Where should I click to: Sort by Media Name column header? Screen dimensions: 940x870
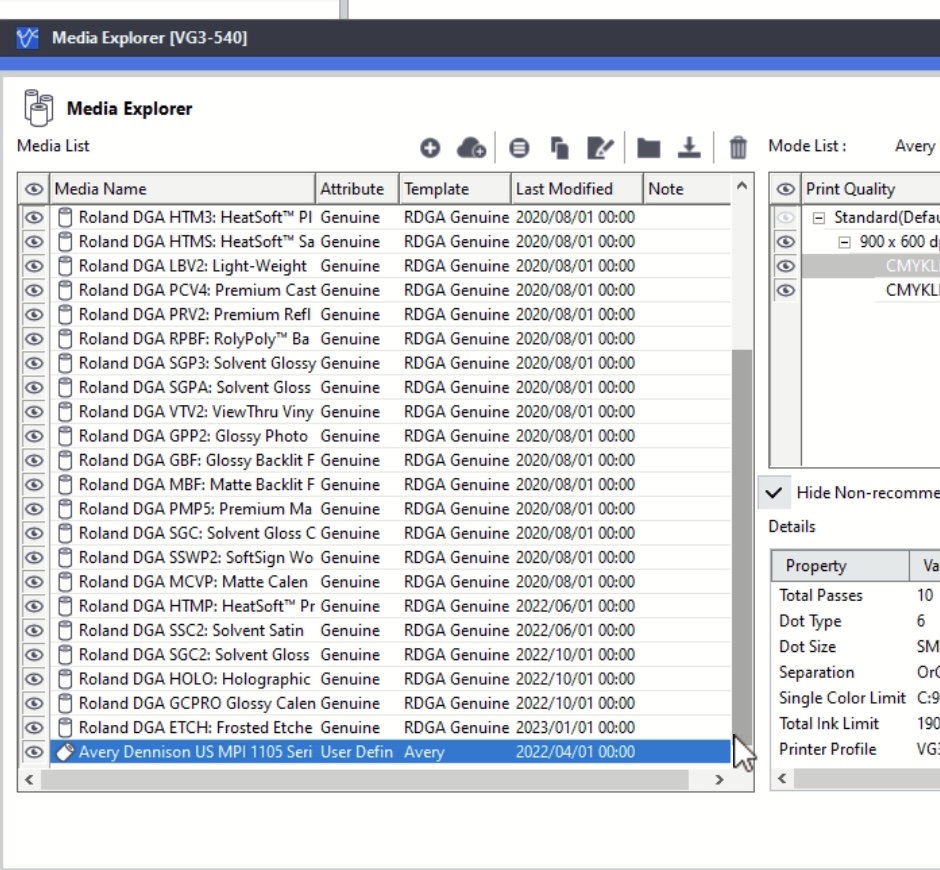[x=183, y=189]
